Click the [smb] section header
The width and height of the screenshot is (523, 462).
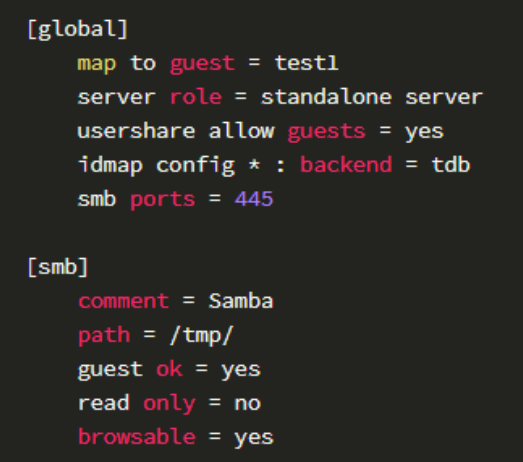(57, 267)
